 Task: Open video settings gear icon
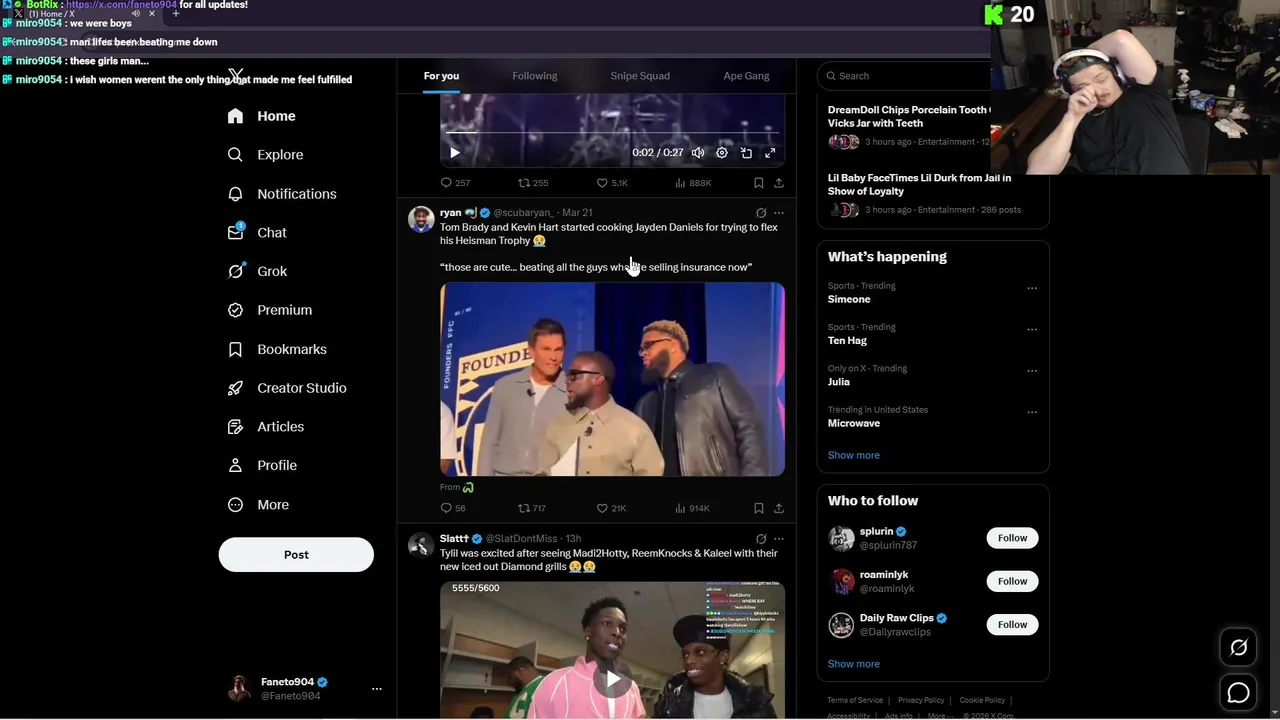click(722, 153)
